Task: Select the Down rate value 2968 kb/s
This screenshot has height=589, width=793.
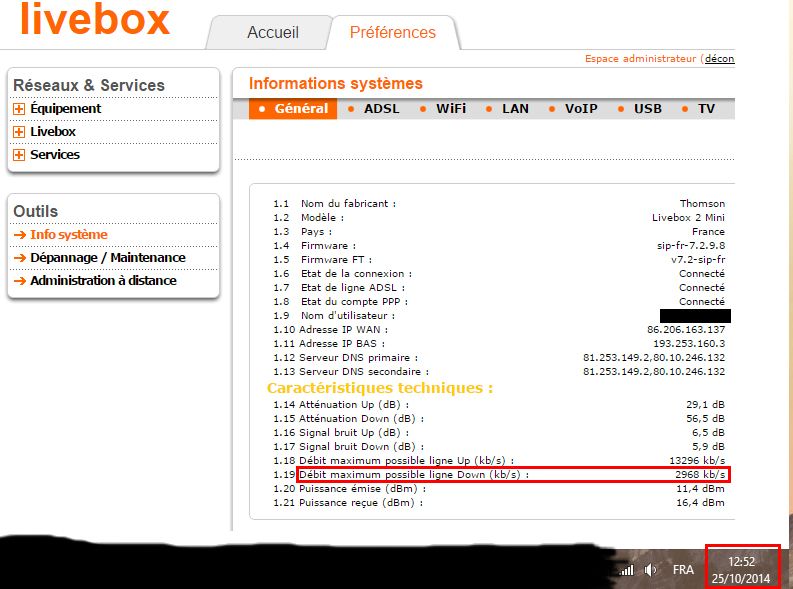Action: [700, 475]
